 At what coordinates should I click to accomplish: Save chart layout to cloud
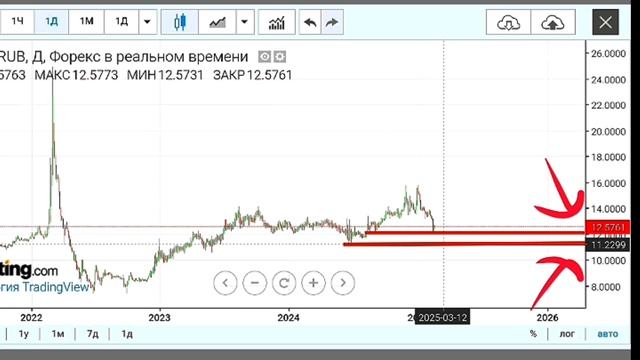553,22
